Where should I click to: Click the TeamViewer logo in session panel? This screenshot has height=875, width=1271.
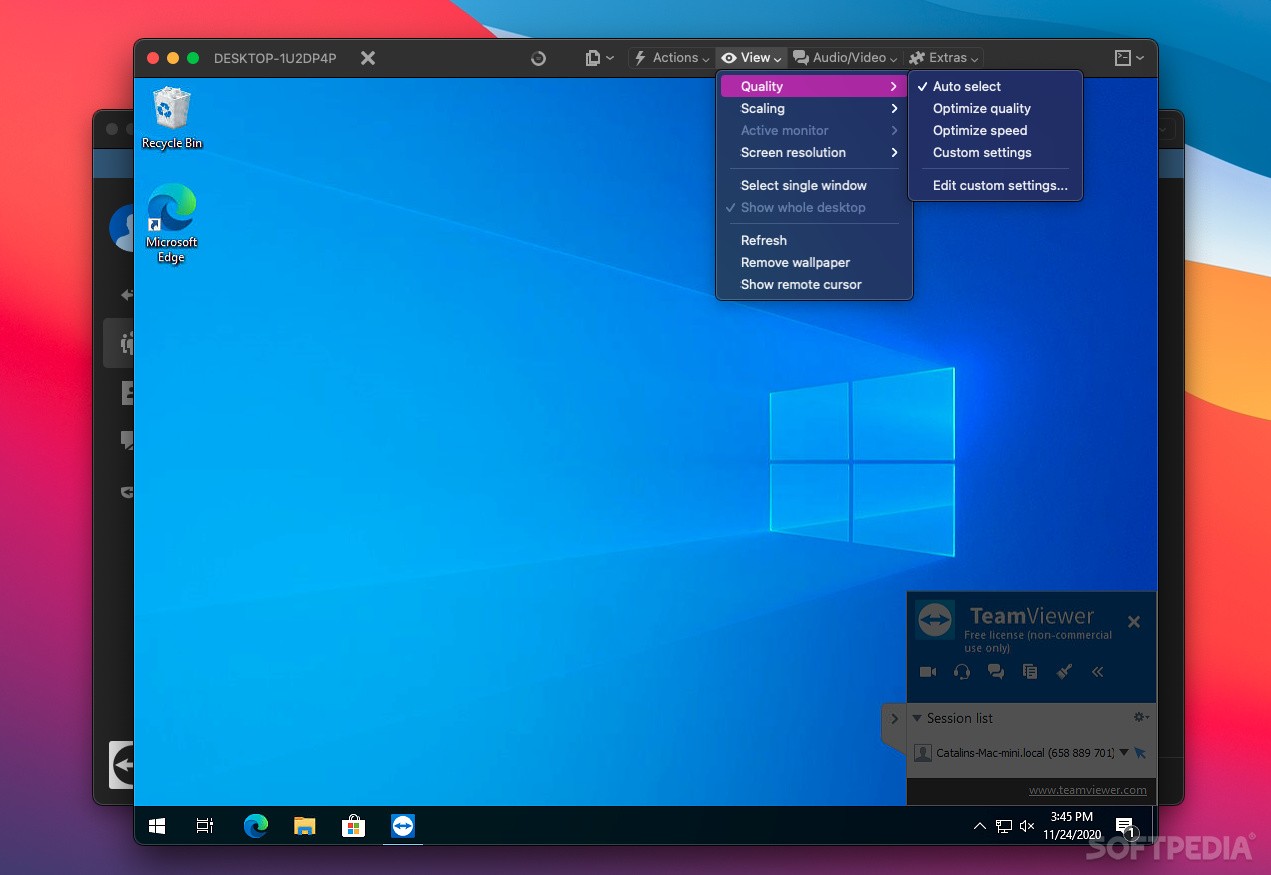[935, 620]
